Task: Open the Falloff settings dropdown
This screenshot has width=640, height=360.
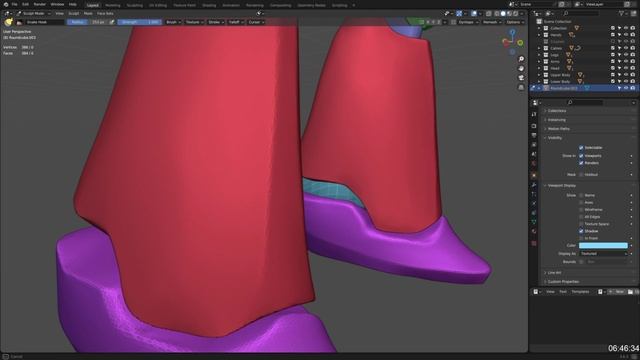Action: pos(236,22)
